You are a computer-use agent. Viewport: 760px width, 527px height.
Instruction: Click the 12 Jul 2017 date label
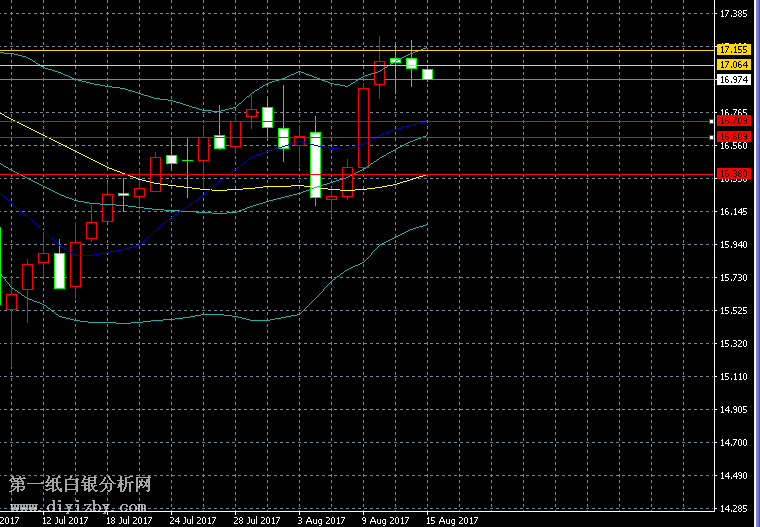click(x=65, y=520)
